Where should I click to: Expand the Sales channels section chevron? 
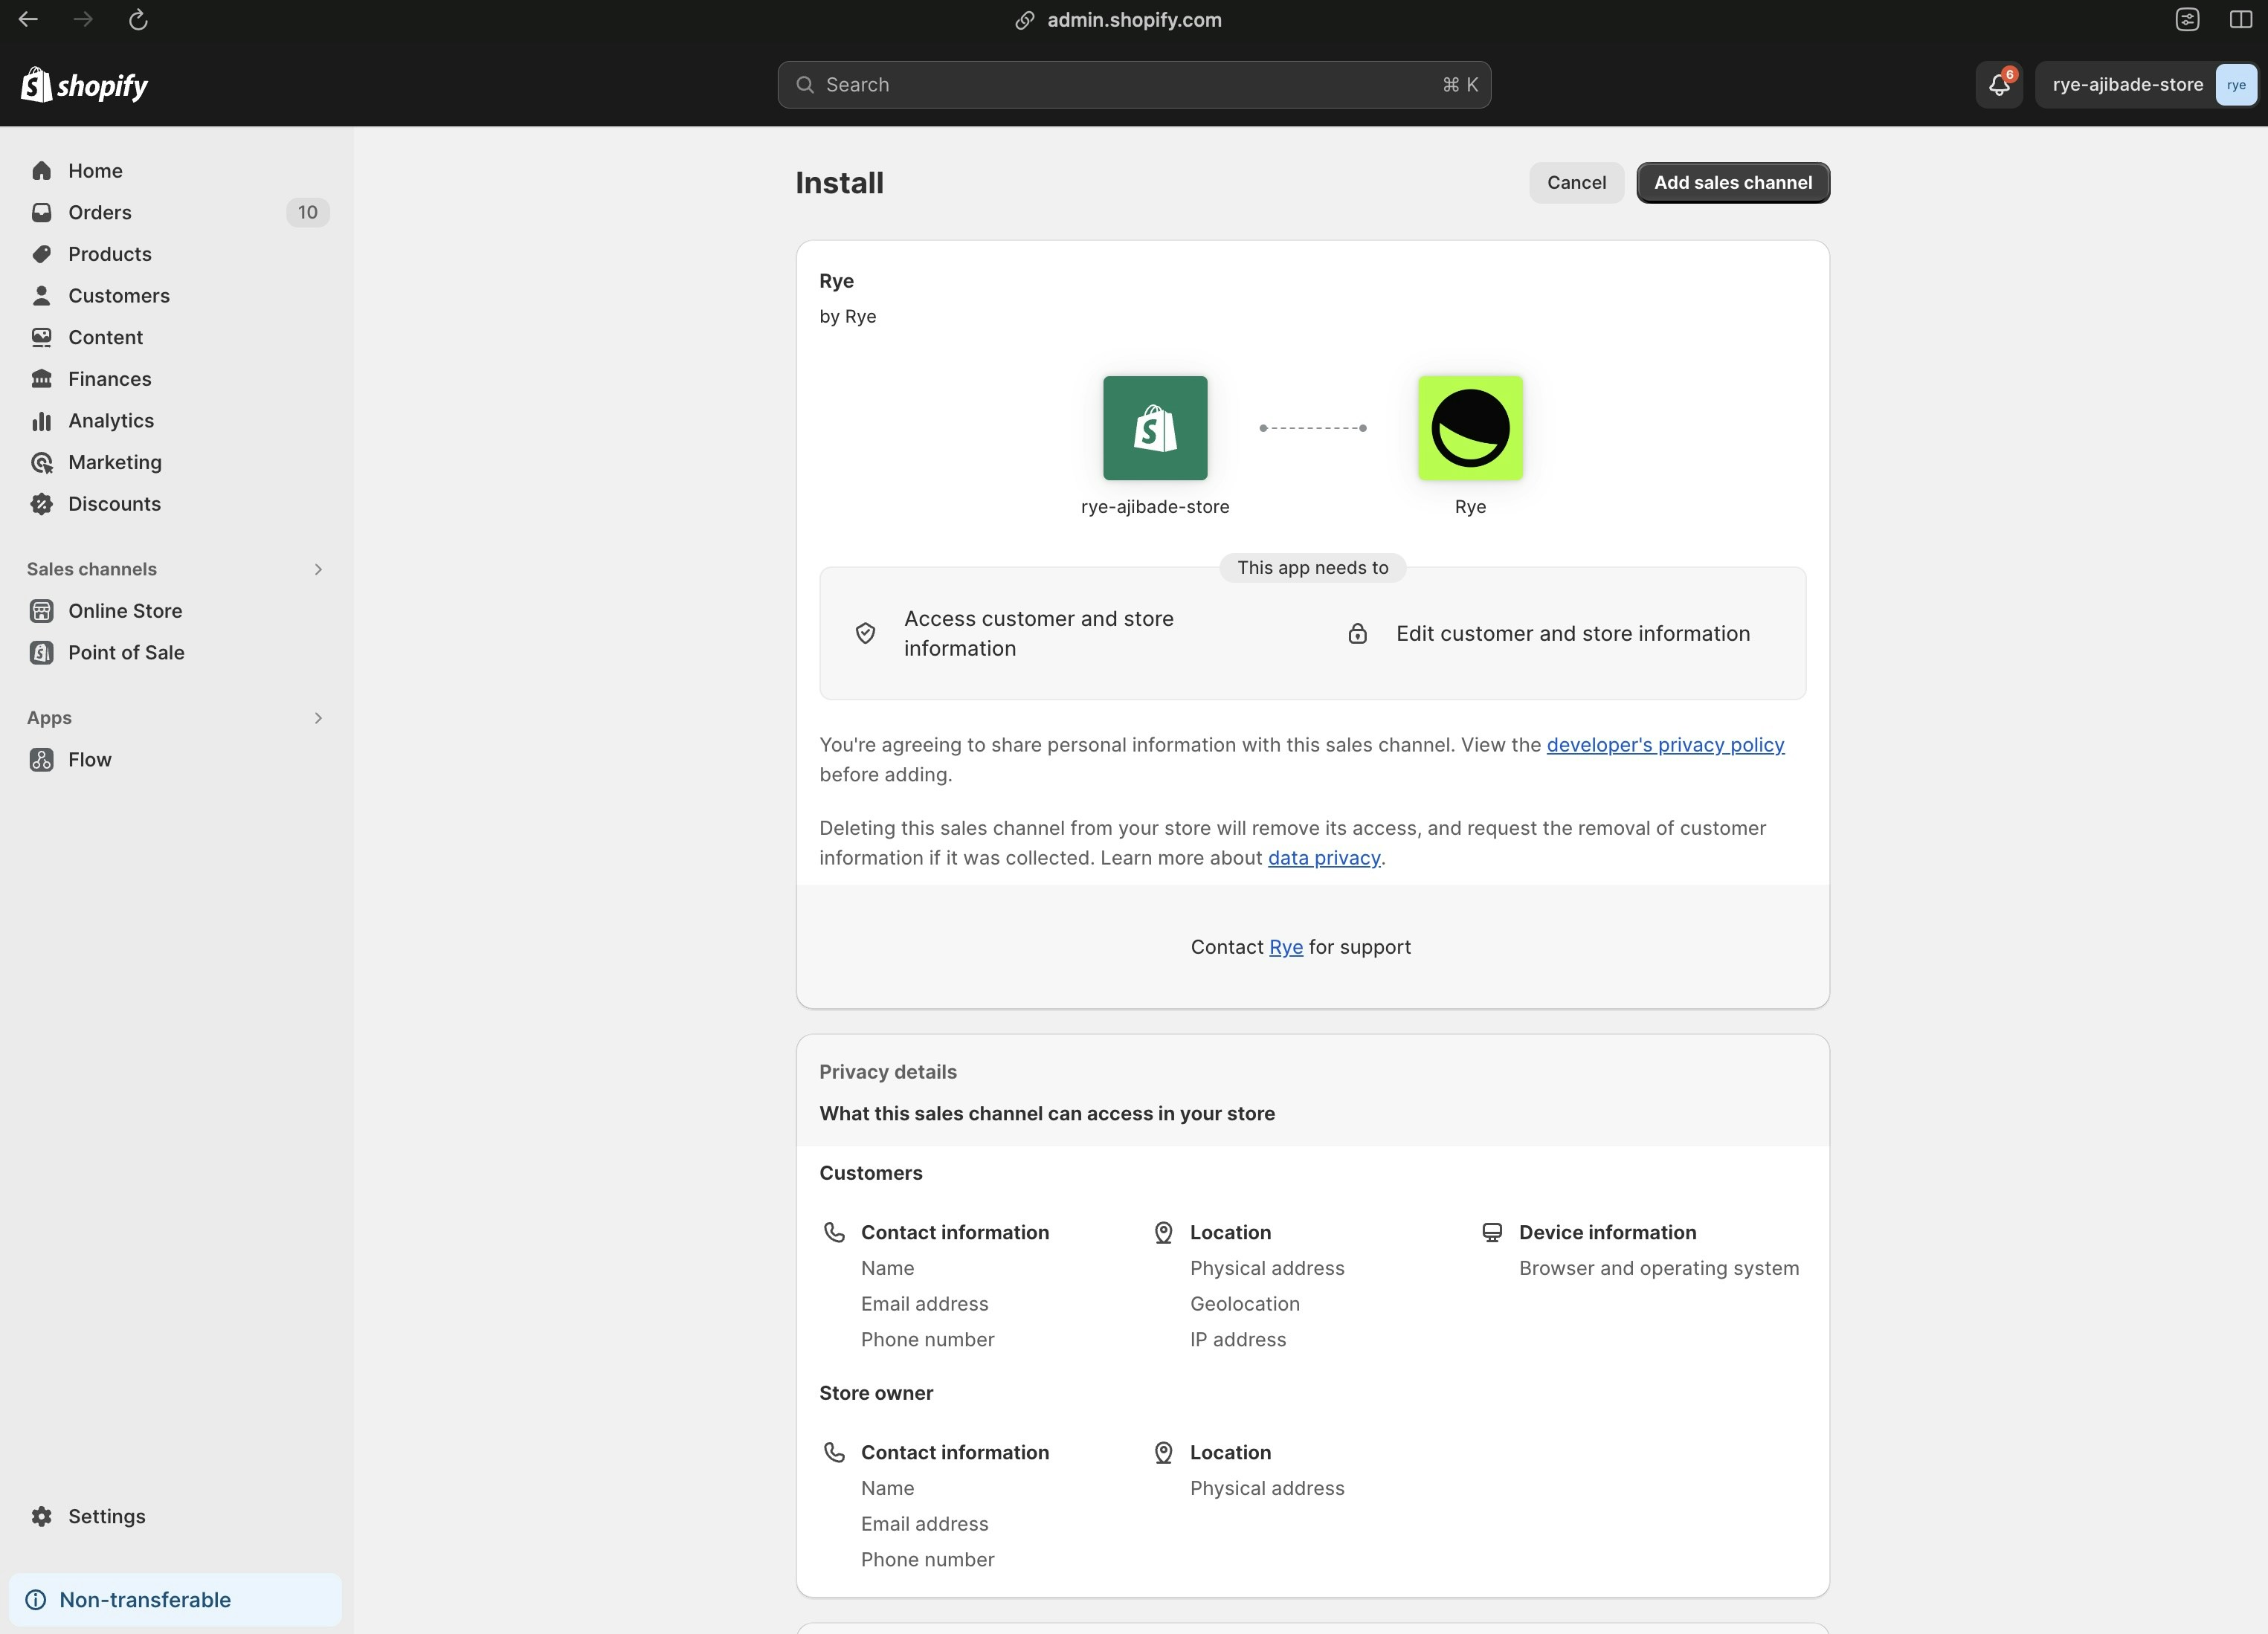318,569
